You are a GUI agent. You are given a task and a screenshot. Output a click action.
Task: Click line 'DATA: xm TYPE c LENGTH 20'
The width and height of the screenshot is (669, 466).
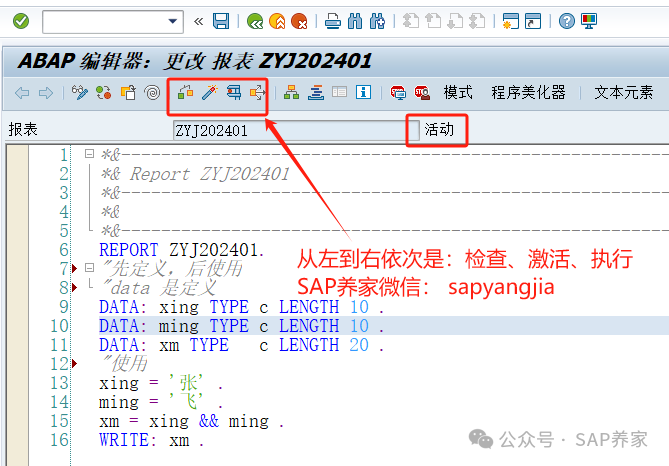(241, 345)
